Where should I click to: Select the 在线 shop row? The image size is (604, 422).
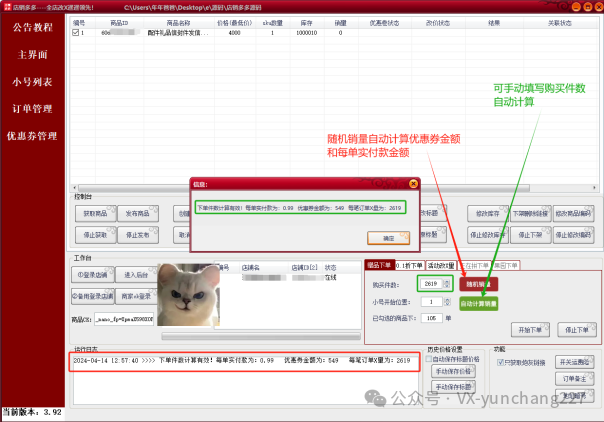(x=288, y=278)
